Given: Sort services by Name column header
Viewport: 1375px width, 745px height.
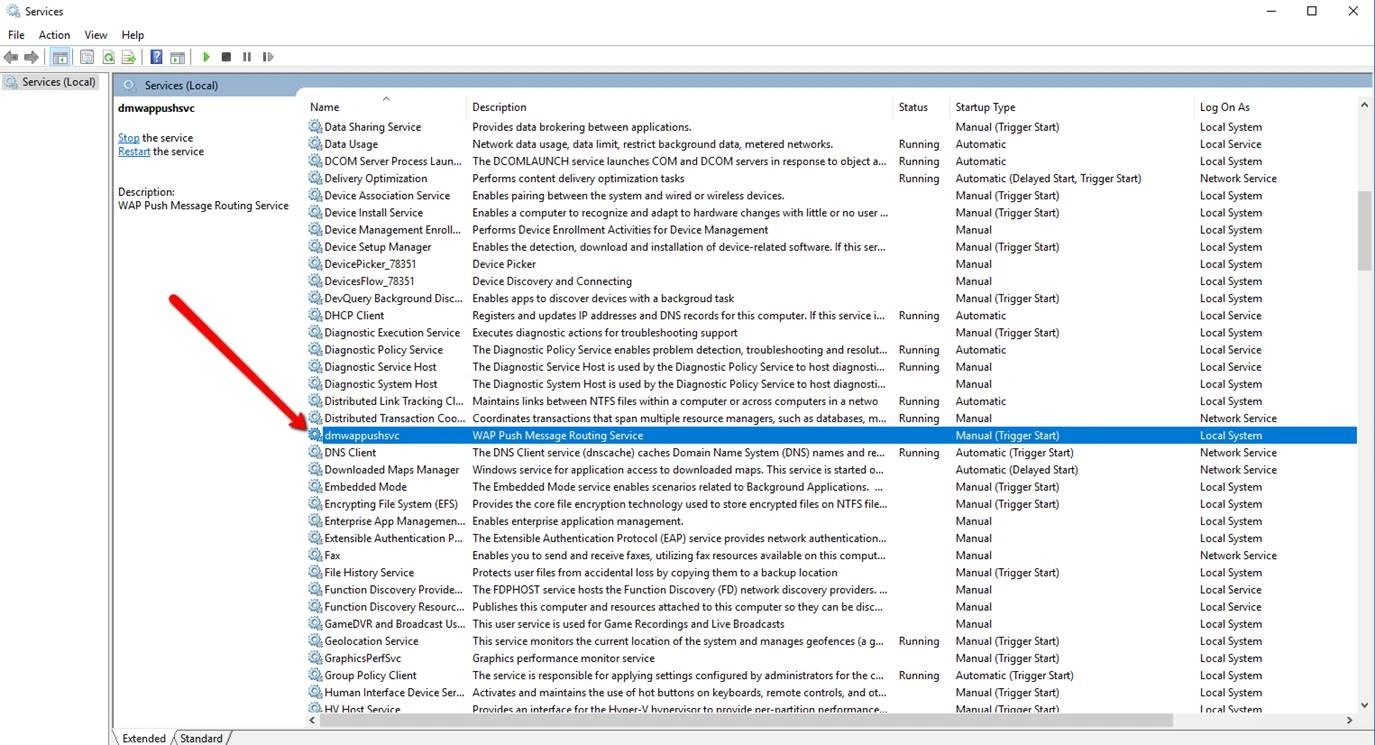Looking at the screenshot, I should point(324,107).
